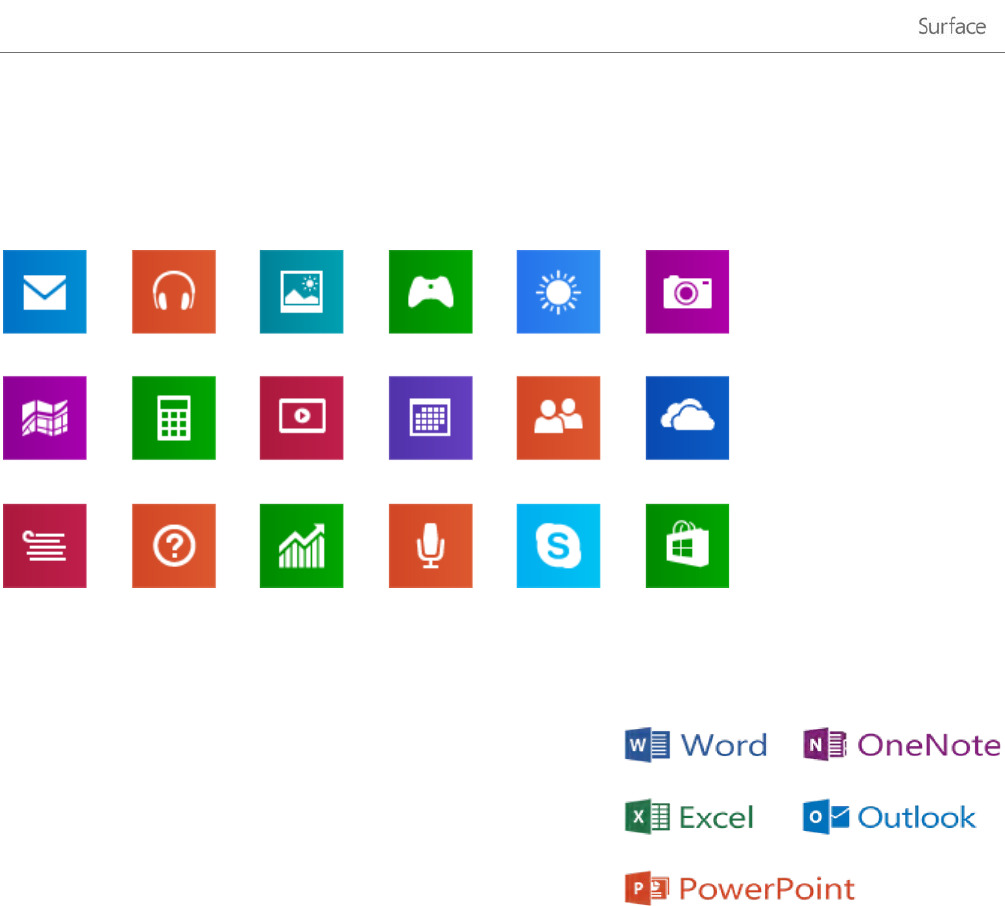Click the Calculator tile
This screenshot has height=906, width=1005.
point(174,418)
